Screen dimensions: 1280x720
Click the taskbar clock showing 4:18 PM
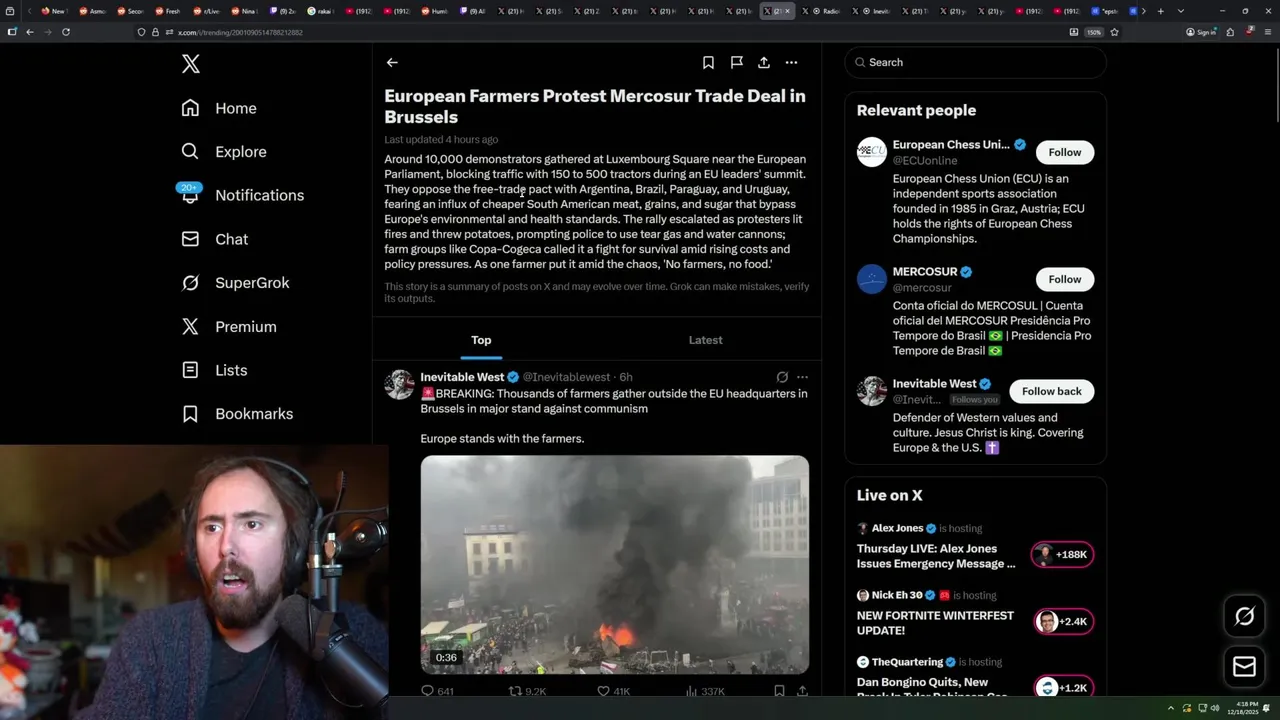pyautogui.click(x=1248, y=706)
